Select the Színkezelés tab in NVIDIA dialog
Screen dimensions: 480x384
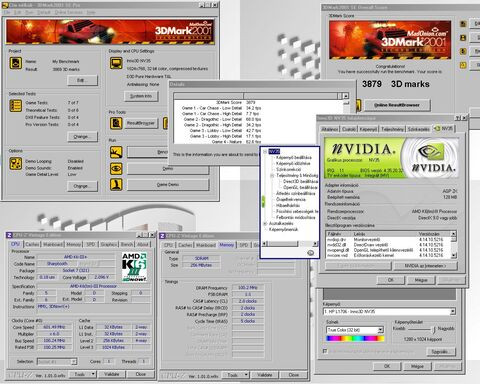coord(419,129)
